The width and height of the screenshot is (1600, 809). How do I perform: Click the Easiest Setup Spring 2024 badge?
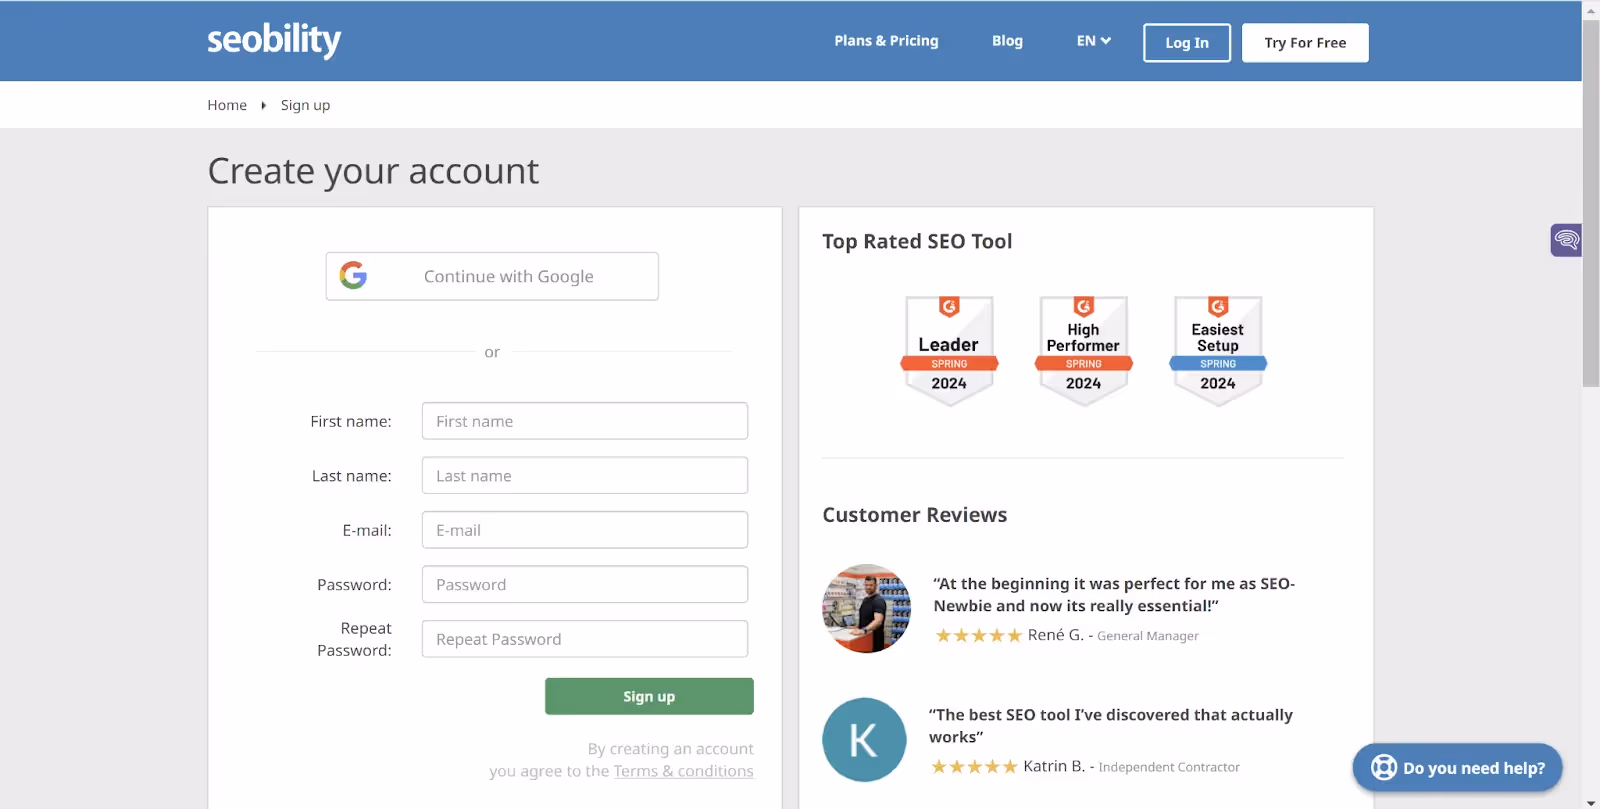(1218, 350)
